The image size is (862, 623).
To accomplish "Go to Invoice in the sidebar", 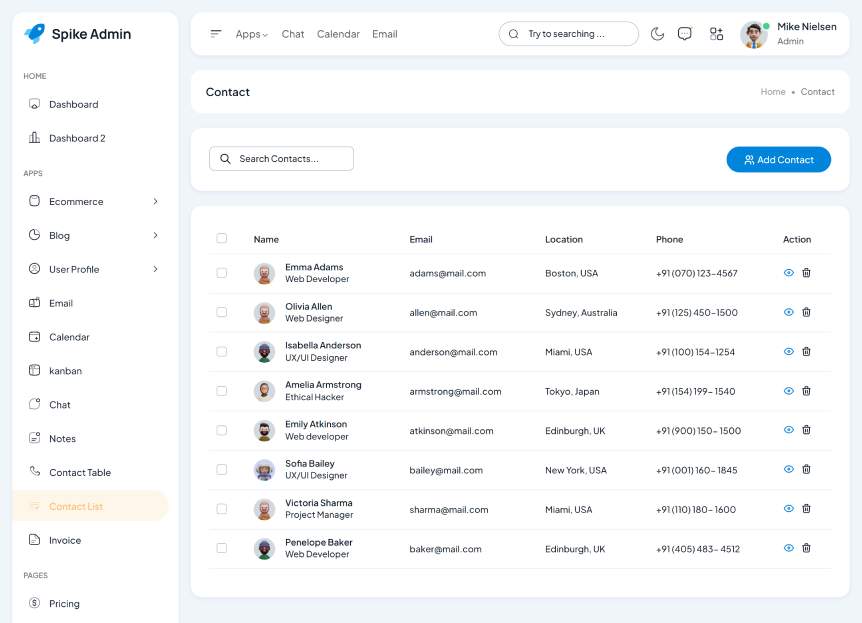I will (65, 540).
